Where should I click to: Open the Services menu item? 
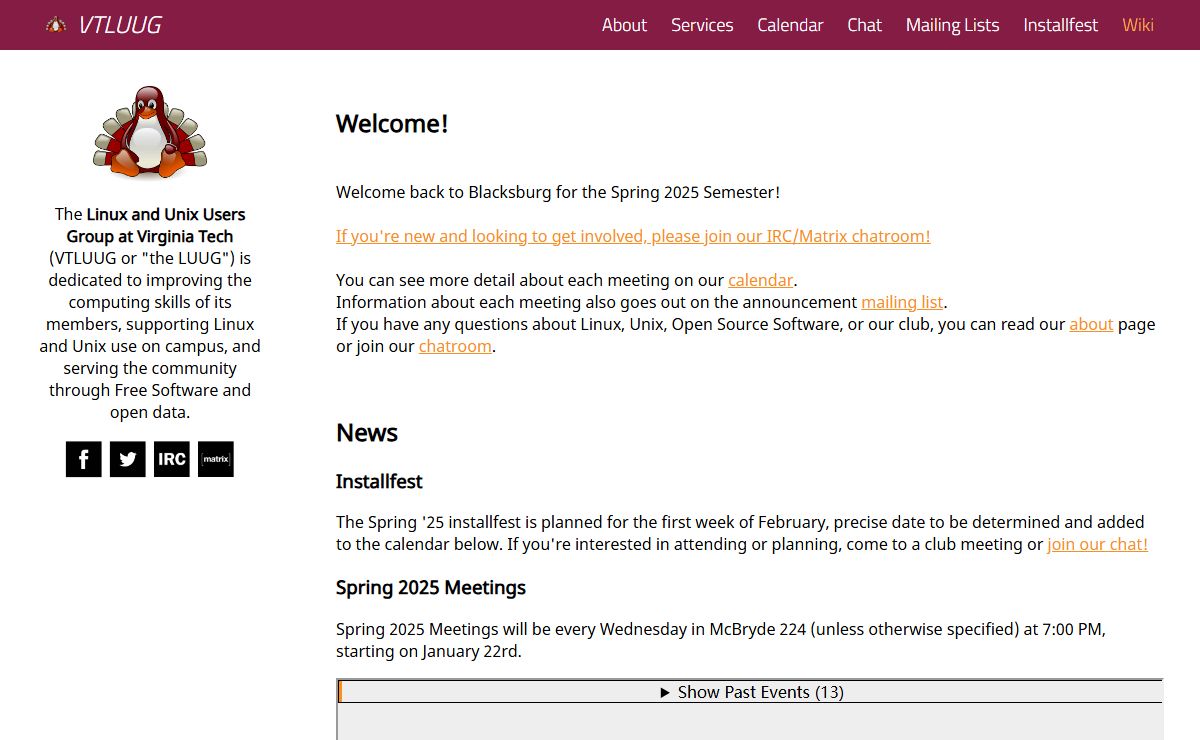(x=702, y=25)
